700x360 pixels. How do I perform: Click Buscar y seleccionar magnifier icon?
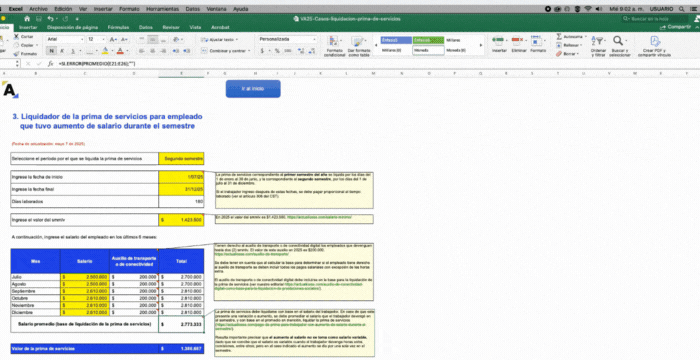[619, 46]
